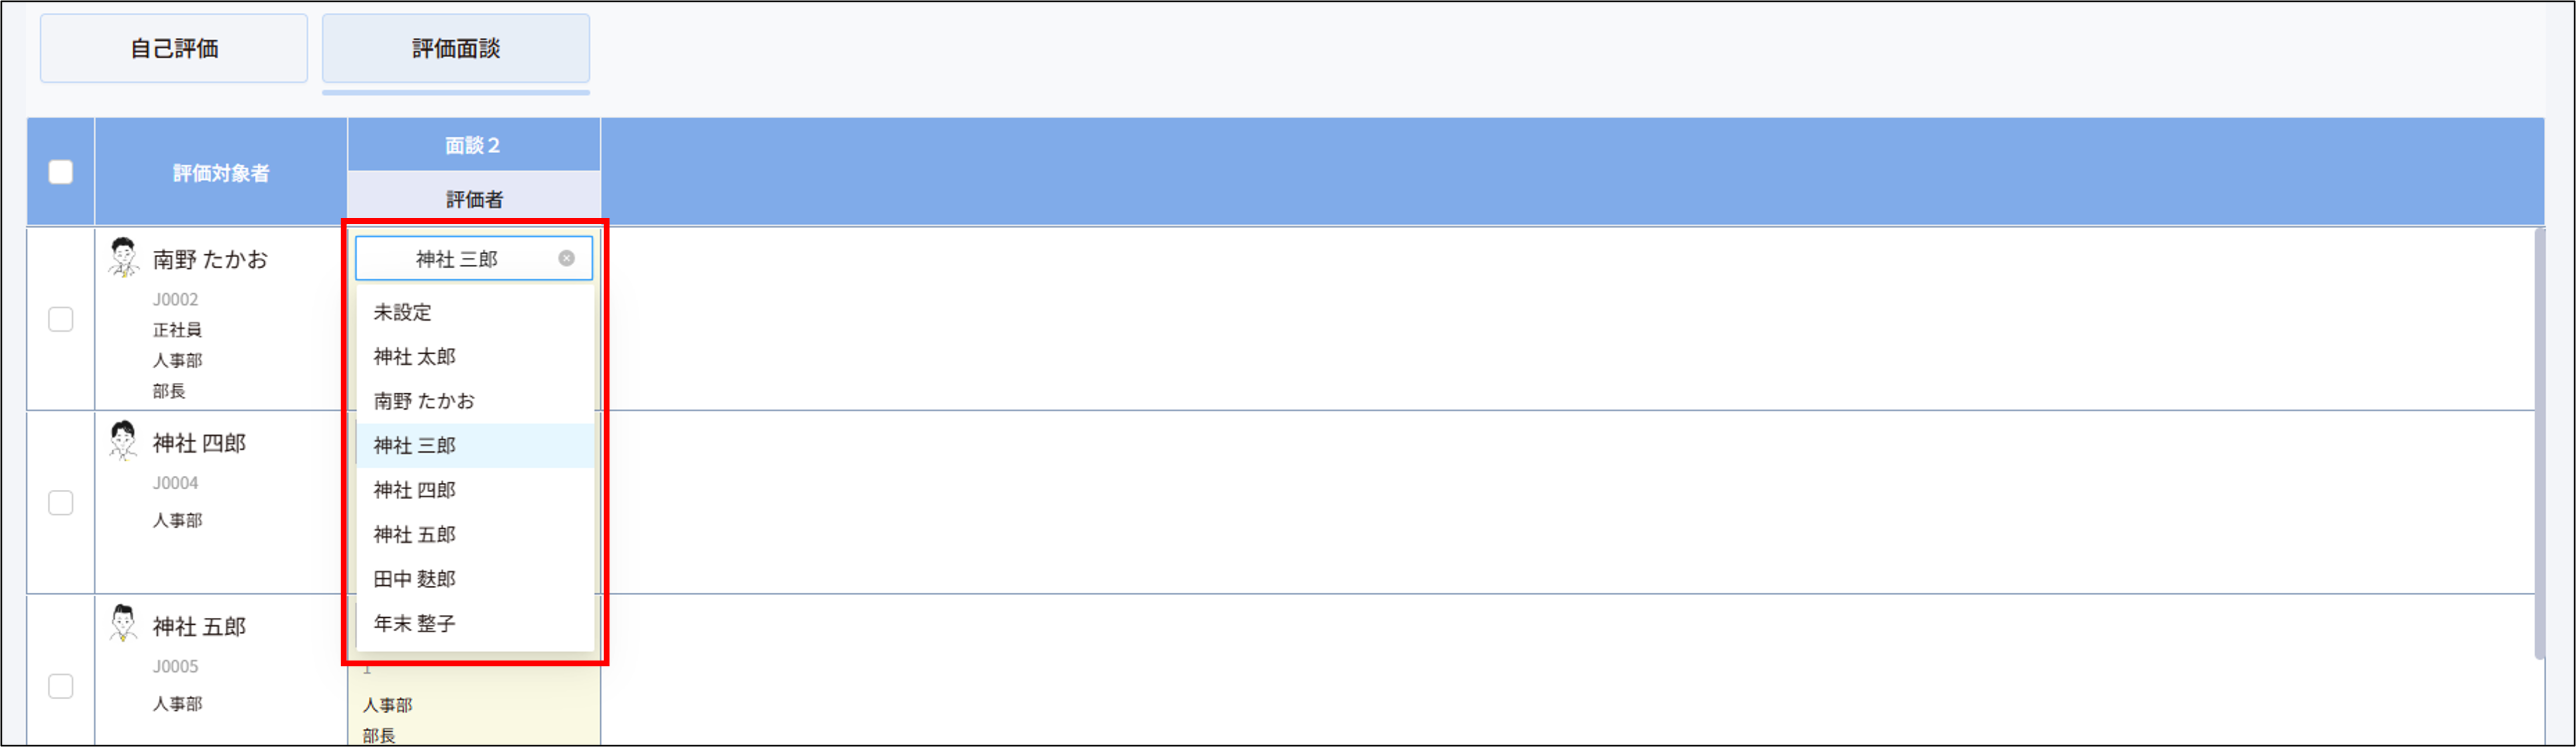Open the 評価面談 tab
The image size is (2576, 747).
tap(456, 49)
